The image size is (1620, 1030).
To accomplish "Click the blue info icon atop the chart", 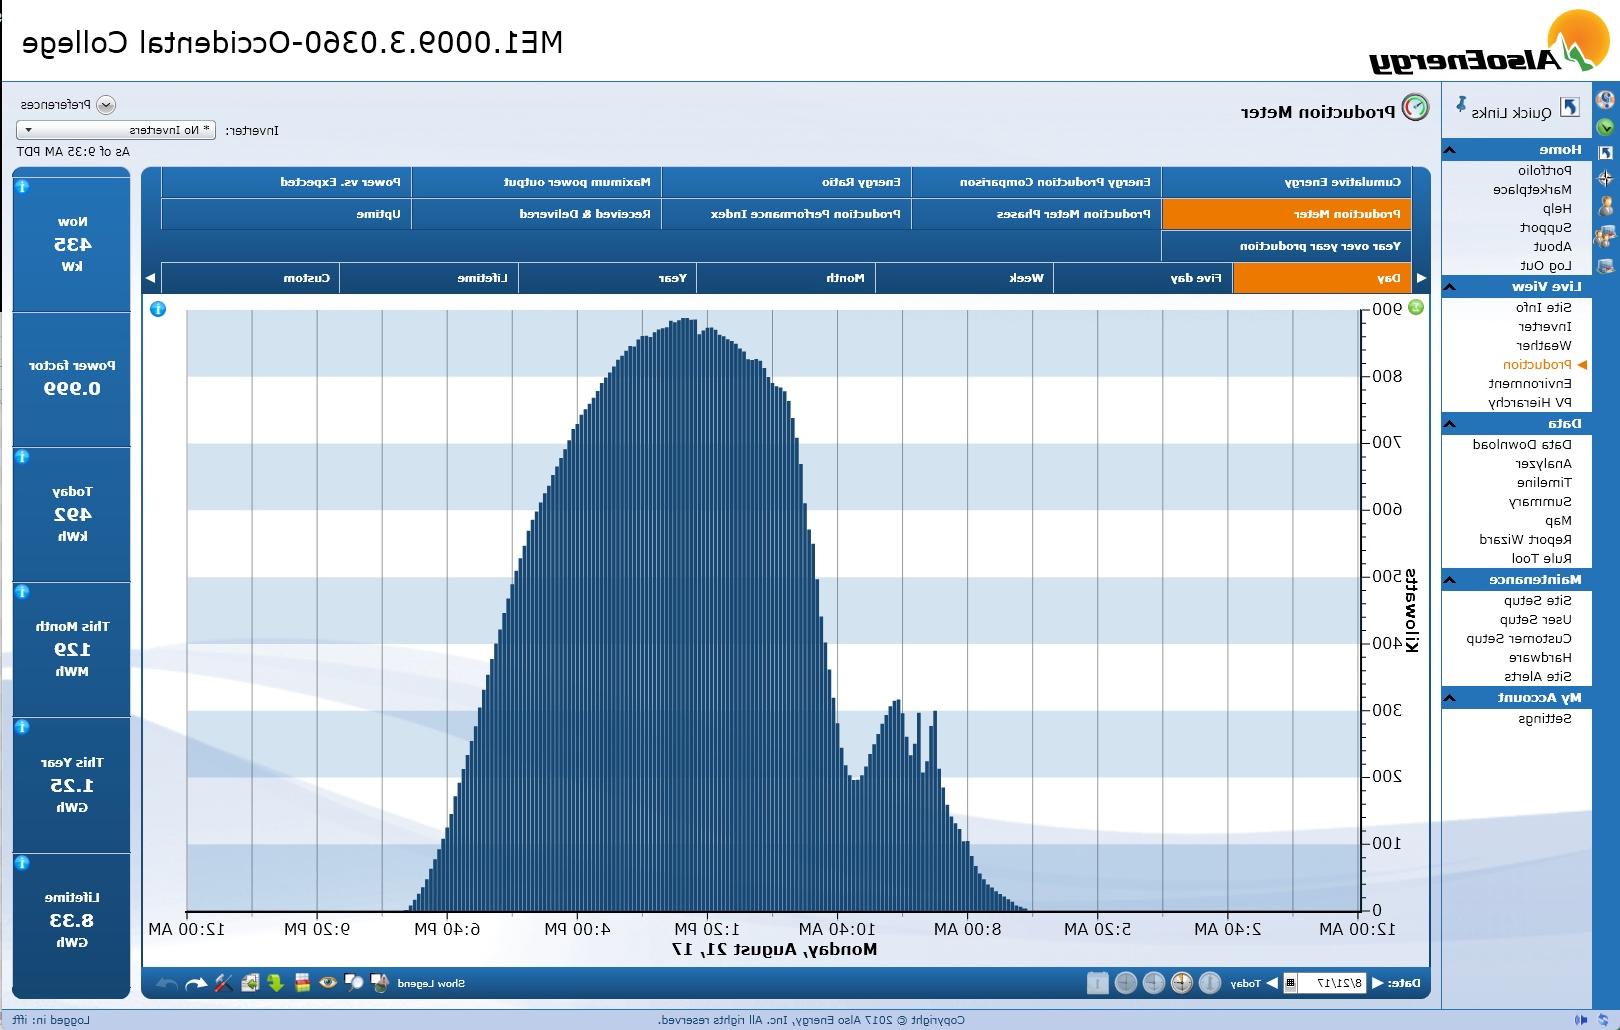I will 158,309.
